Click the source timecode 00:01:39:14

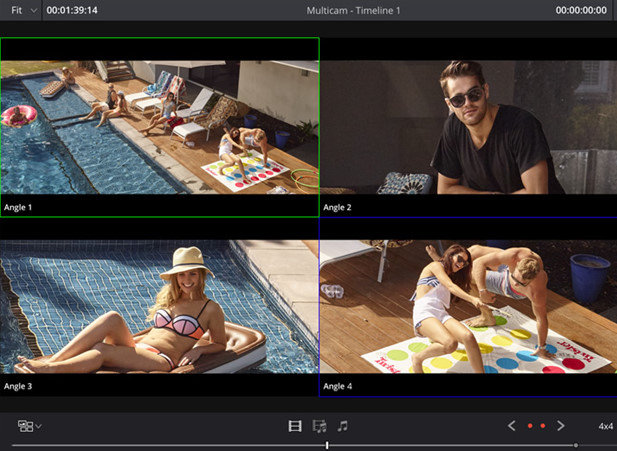[x=72, y=10]
